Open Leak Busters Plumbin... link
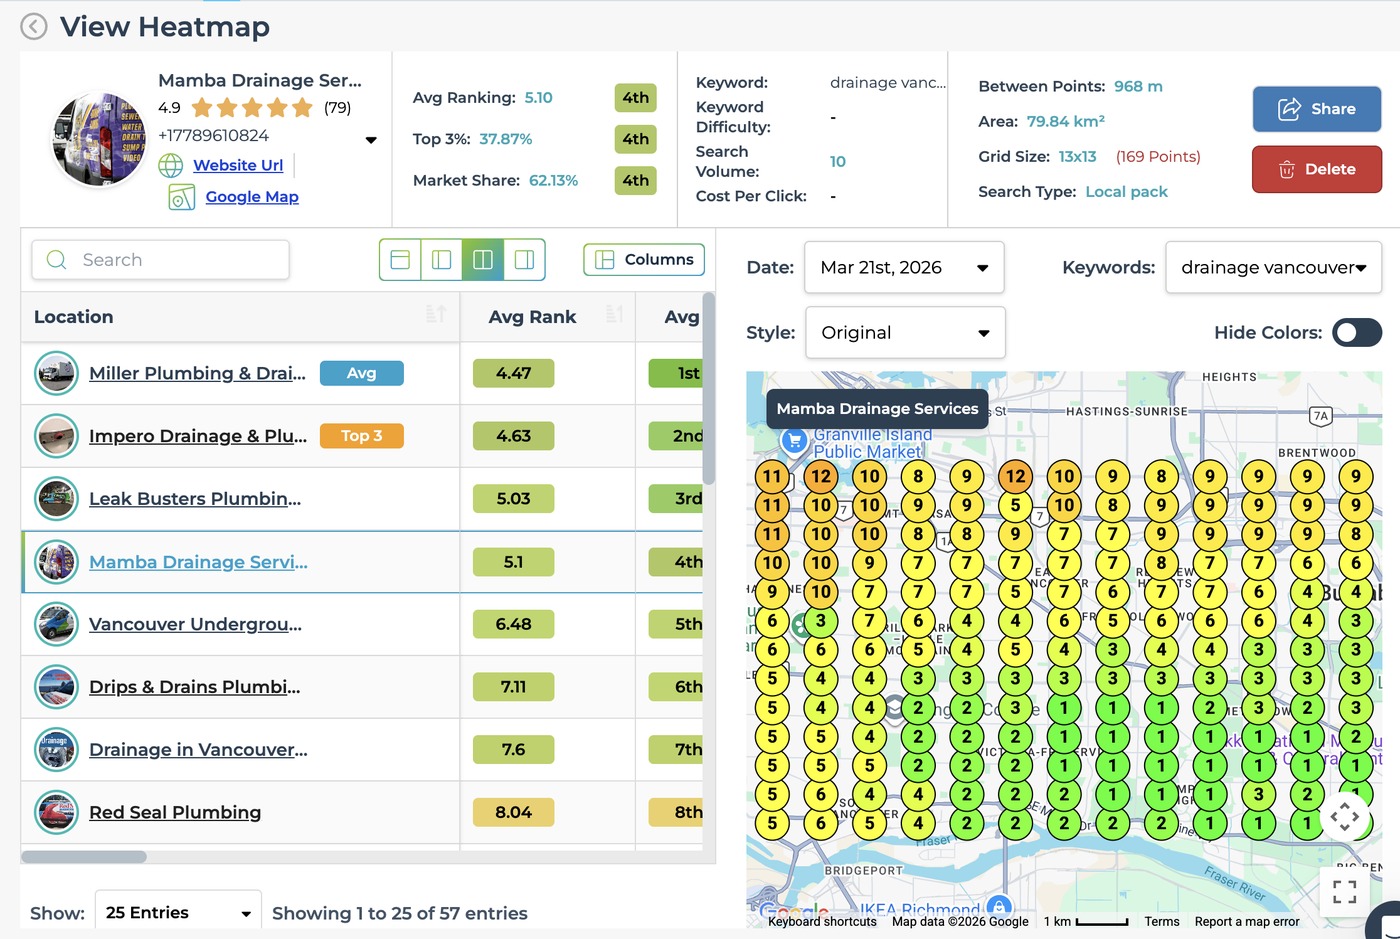1400x939 pixels. (195, 499)
